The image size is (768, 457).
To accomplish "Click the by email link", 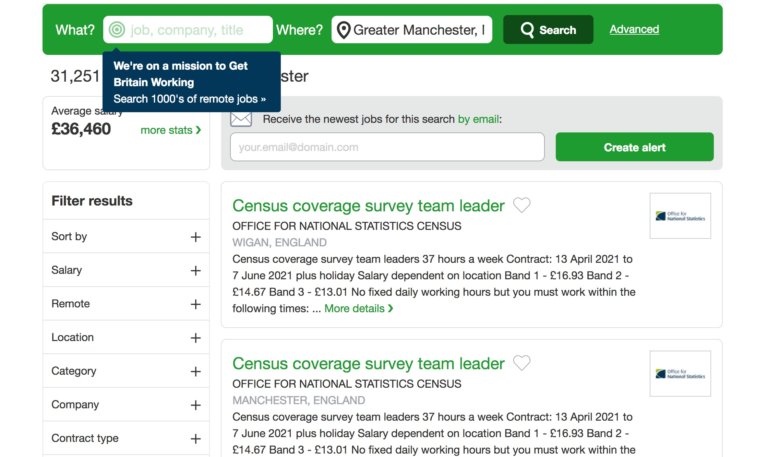I will 478,119.
